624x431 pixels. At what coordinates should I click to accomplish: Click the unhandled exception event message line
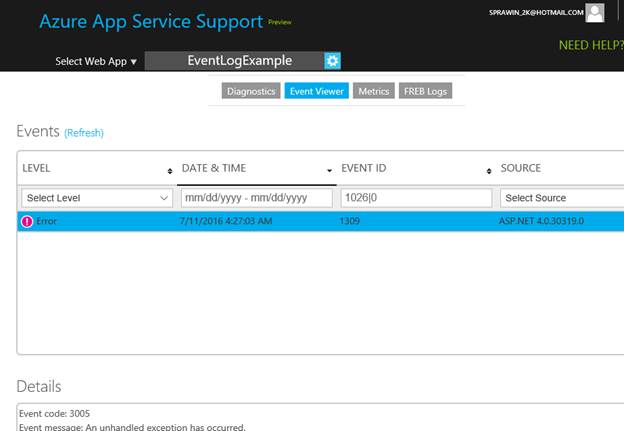[x=132, y=427]
